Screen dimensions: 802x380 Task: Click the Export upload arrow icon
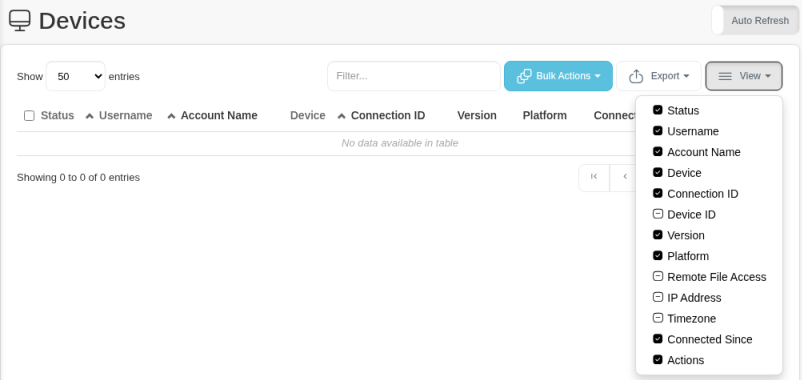pos(636,76)
